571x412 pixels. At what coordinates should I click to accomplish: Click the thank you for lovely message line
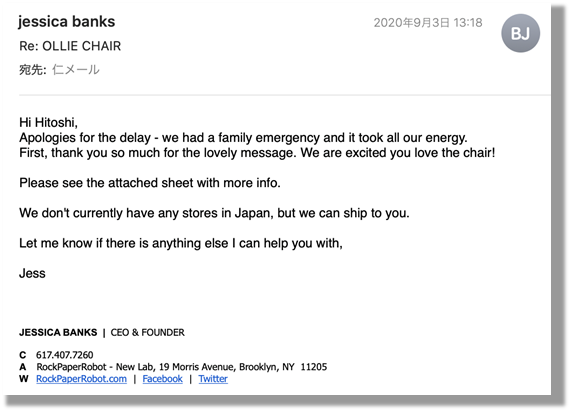(x=257, y=153)
